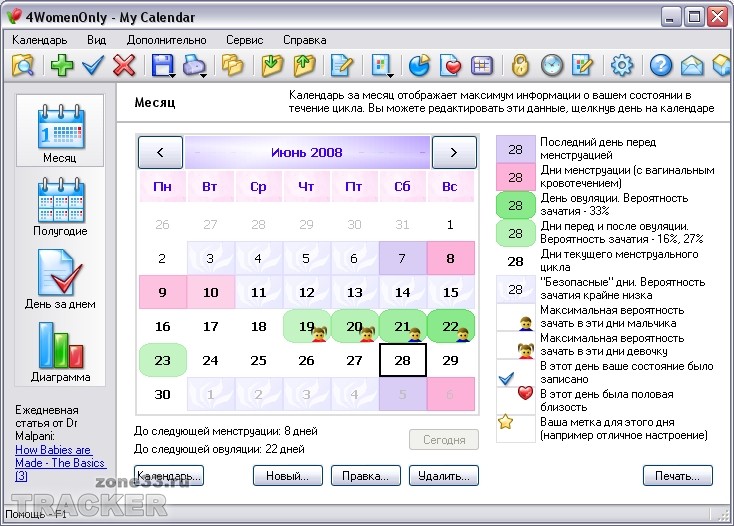Click the text До следующей овуляции: 22 дней
734x526 pixels.
pos(219,449)
